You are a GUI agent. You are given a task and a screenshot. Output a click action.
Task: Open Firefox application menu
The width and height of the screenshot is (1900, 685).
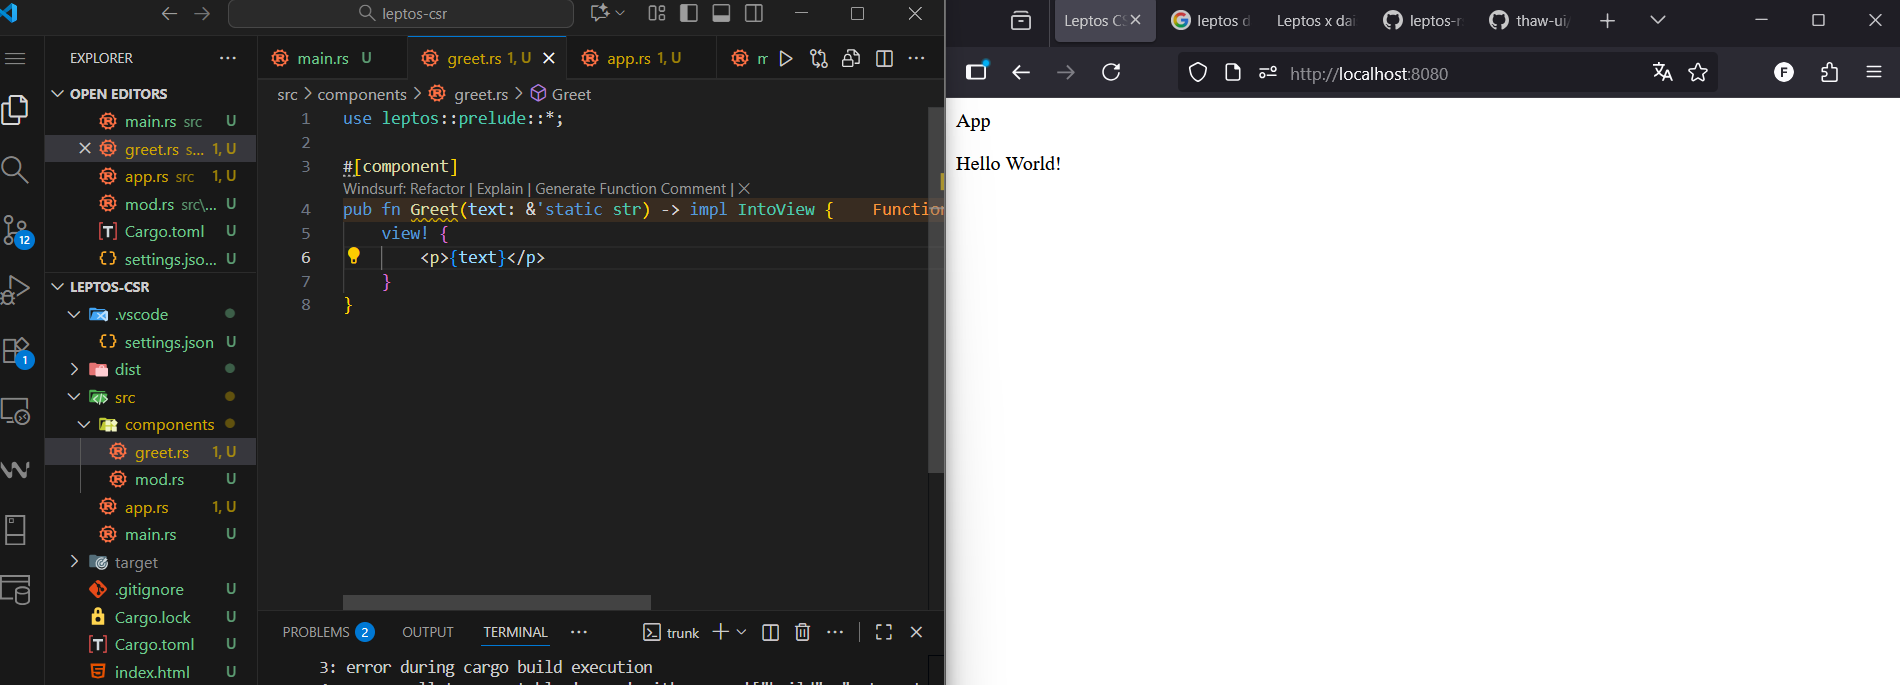(x=1874, y=72)
